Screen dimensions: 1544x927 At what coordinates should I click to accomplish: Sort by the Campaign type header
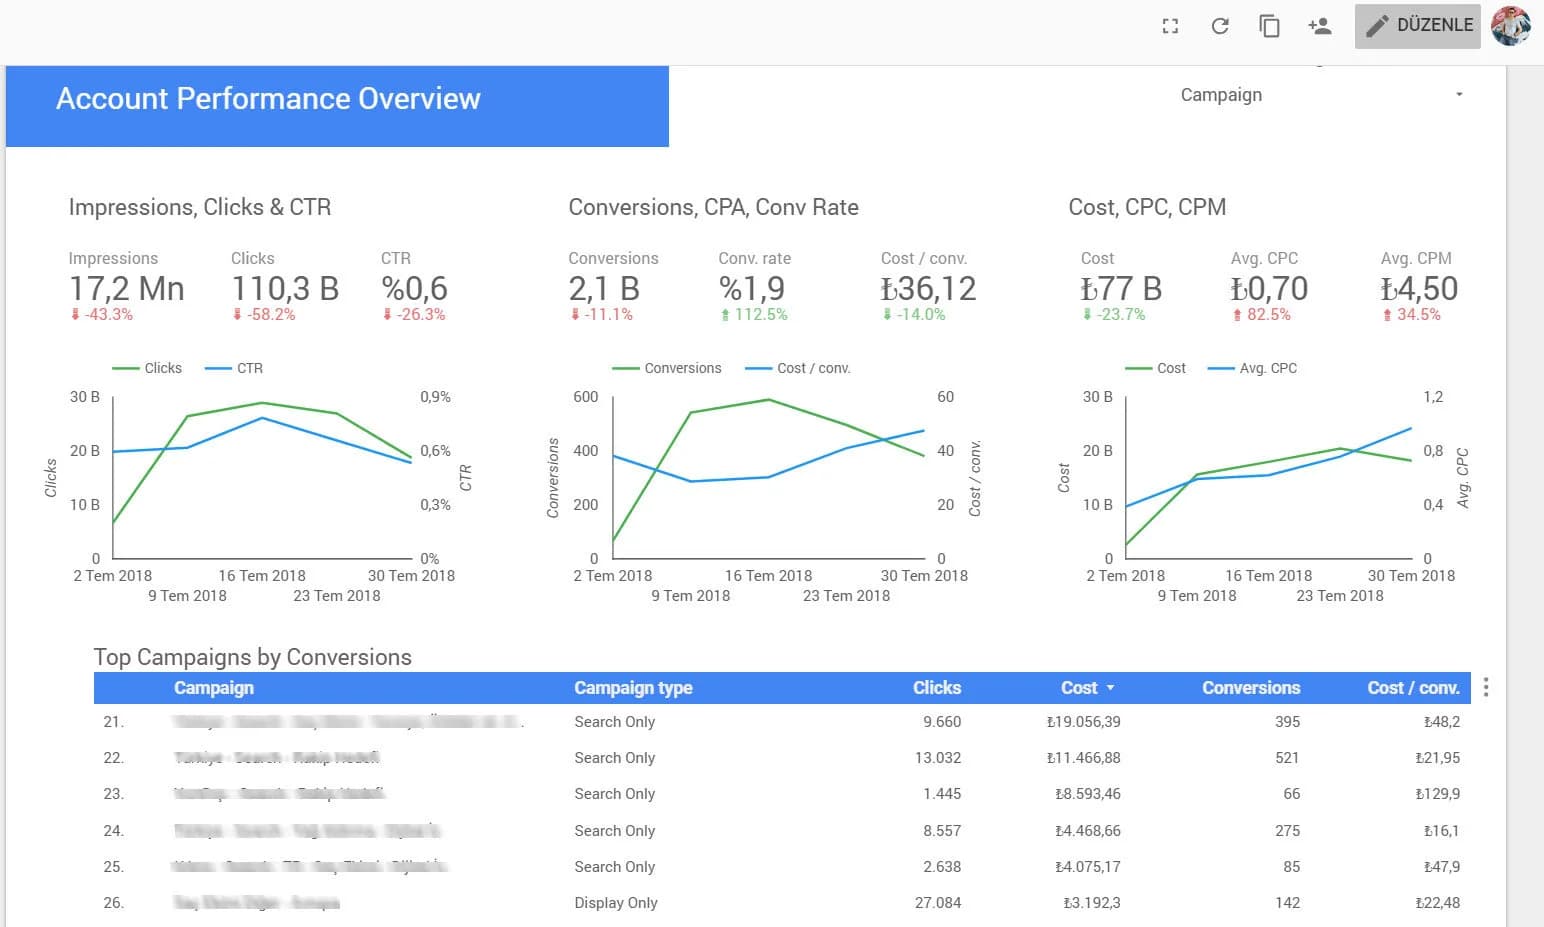pos(633,688)
